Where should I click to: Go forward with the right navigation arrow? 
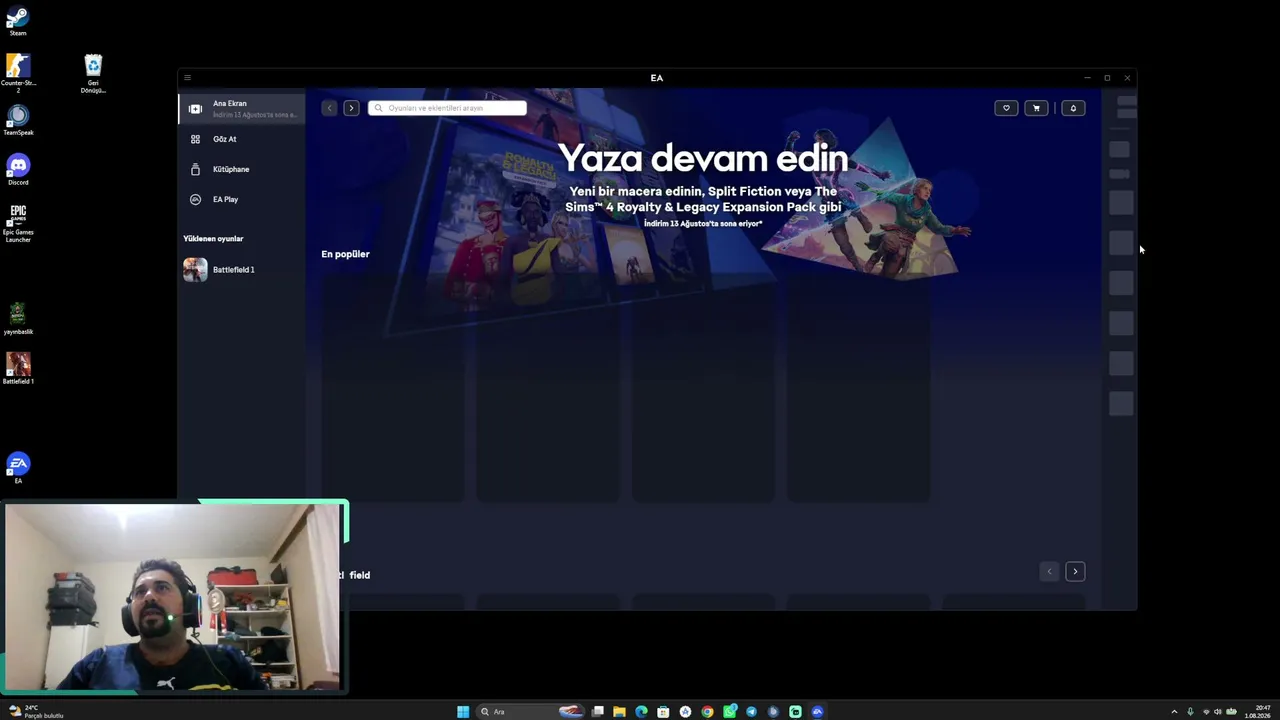tap(351, 108)
